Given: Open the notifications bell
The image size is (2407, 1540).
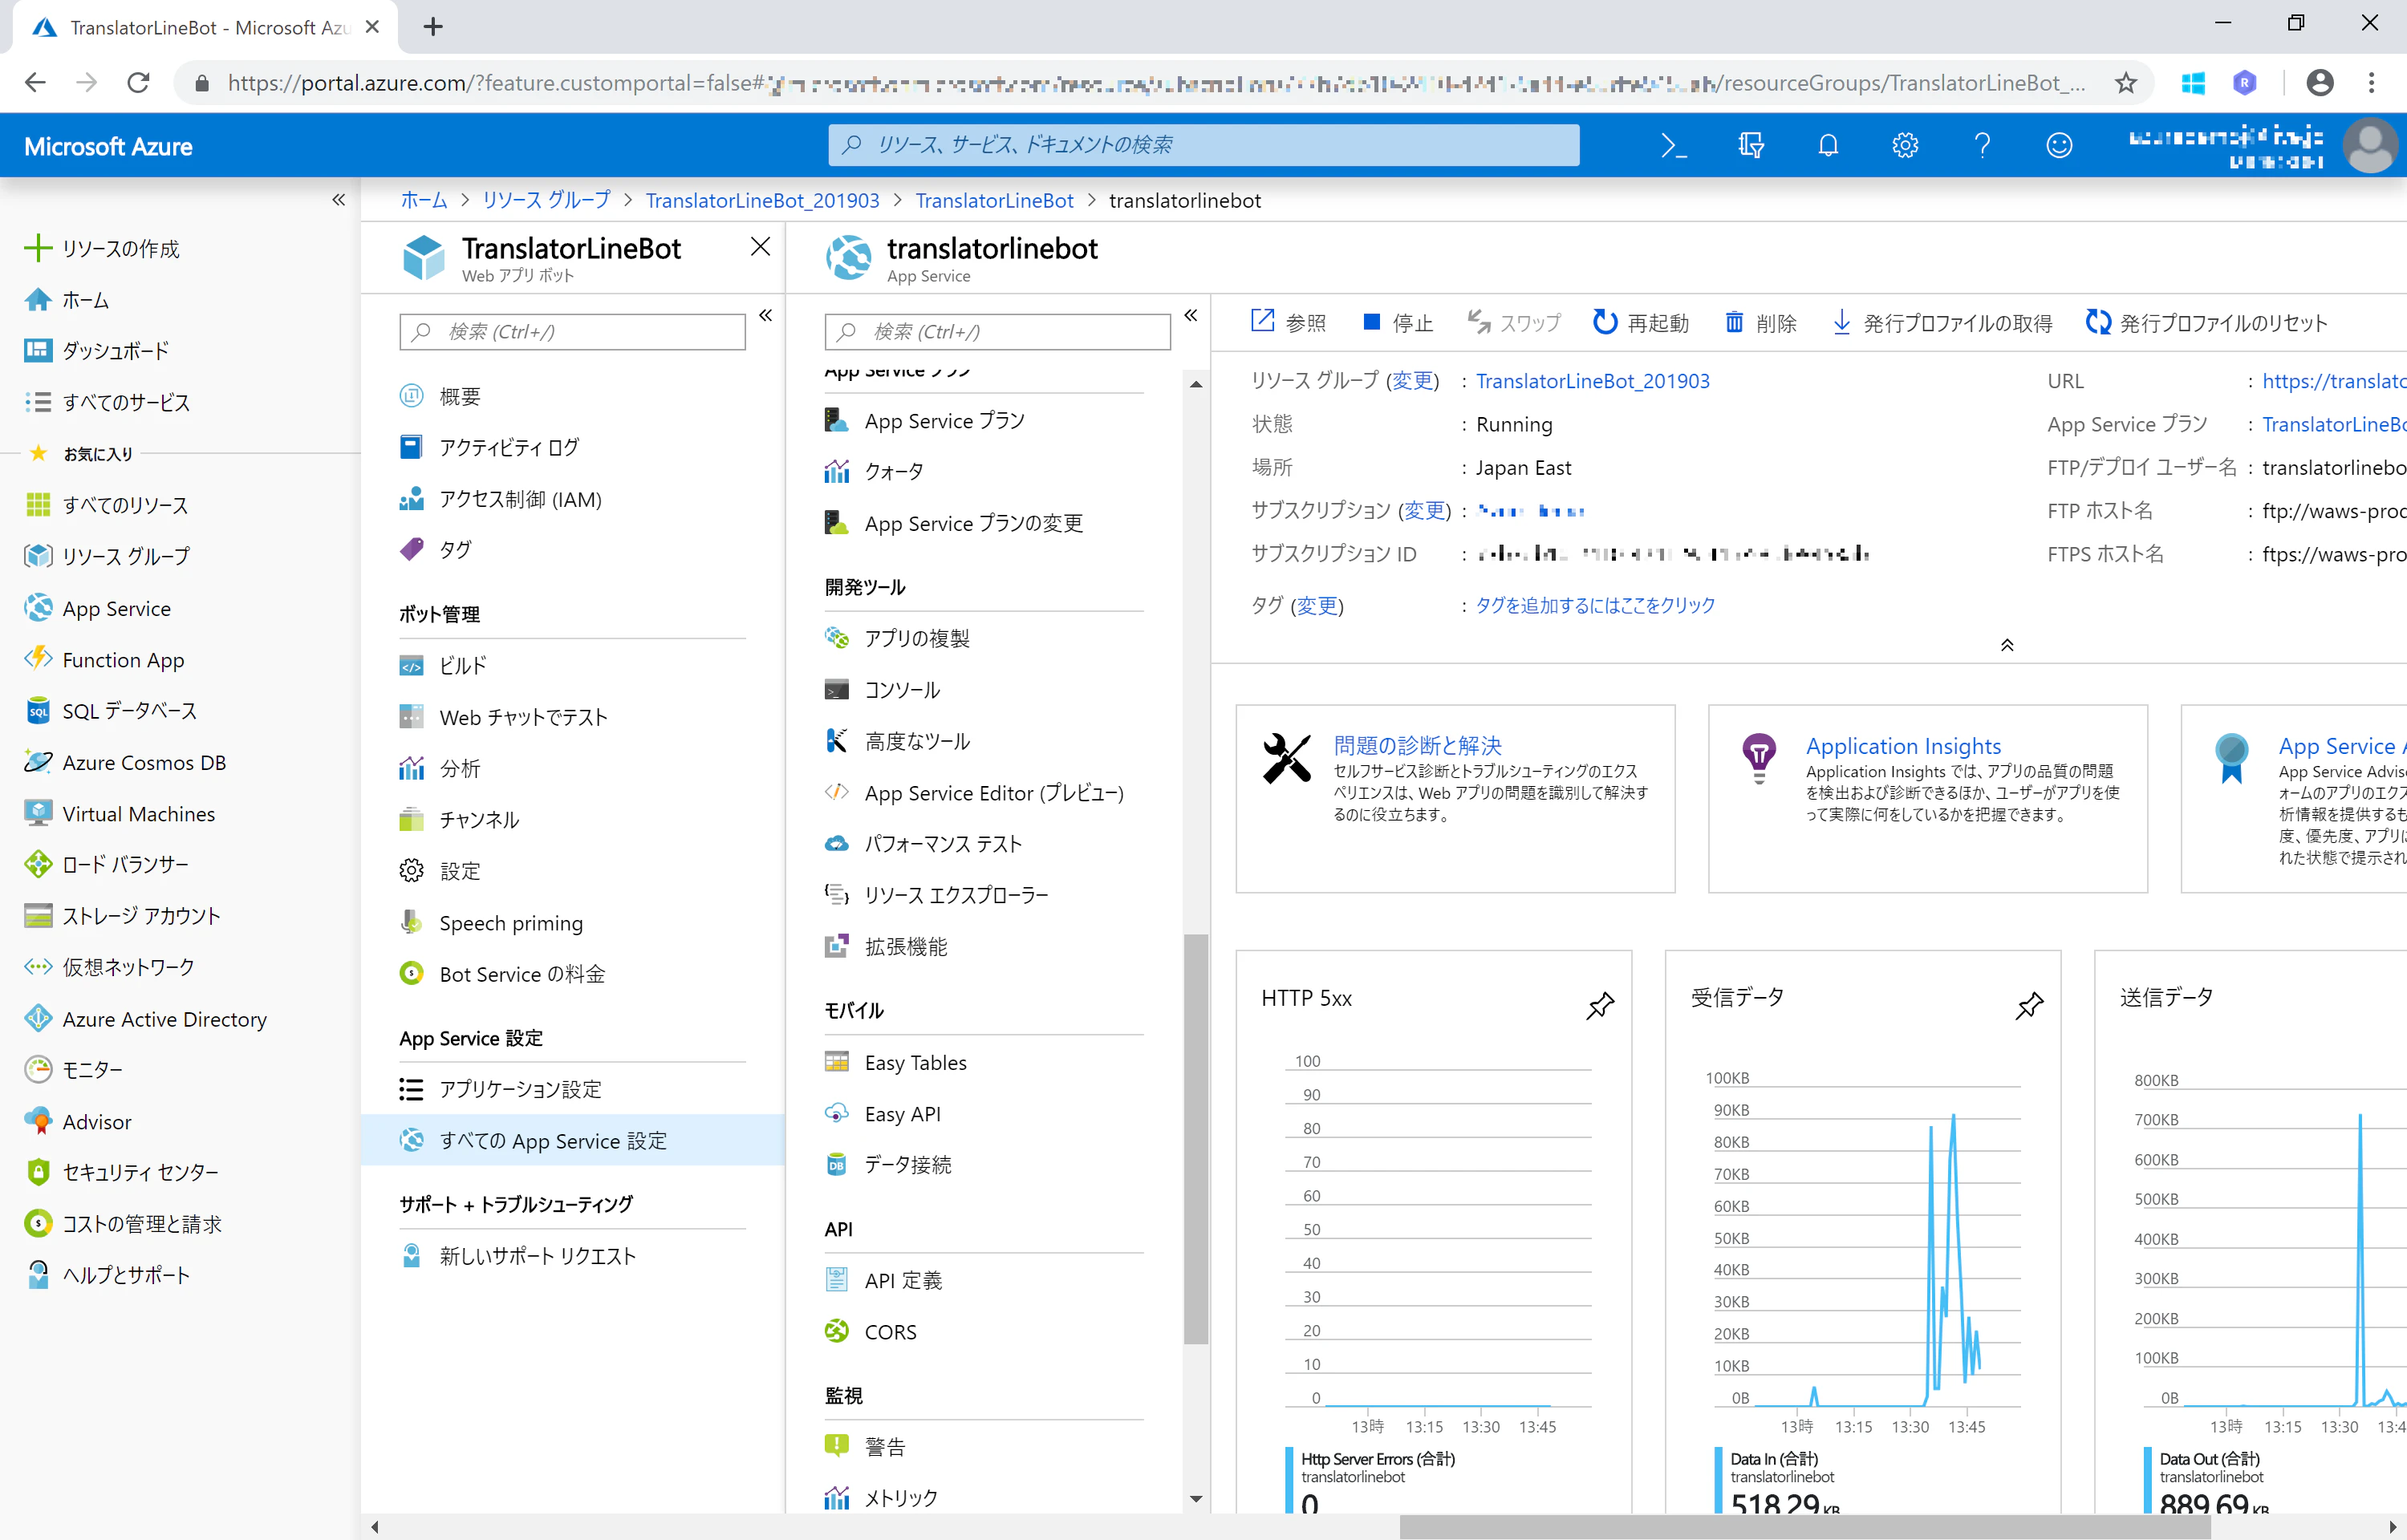Looking at the screenshot, I should 1828,146.
